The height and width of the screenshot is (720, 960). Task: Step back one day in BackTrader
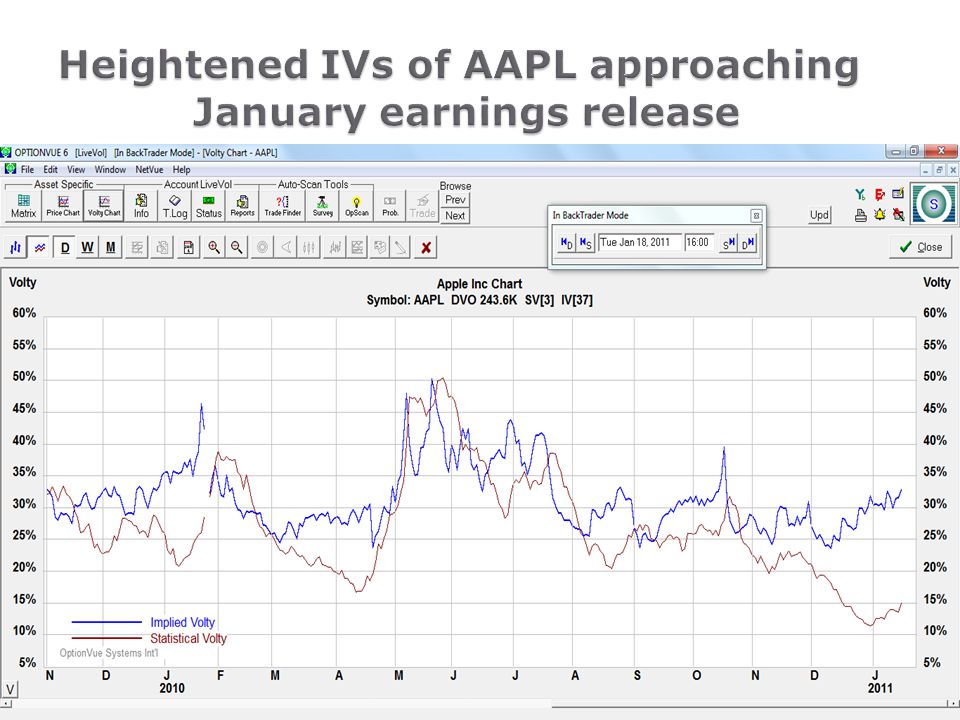[566, 243]
